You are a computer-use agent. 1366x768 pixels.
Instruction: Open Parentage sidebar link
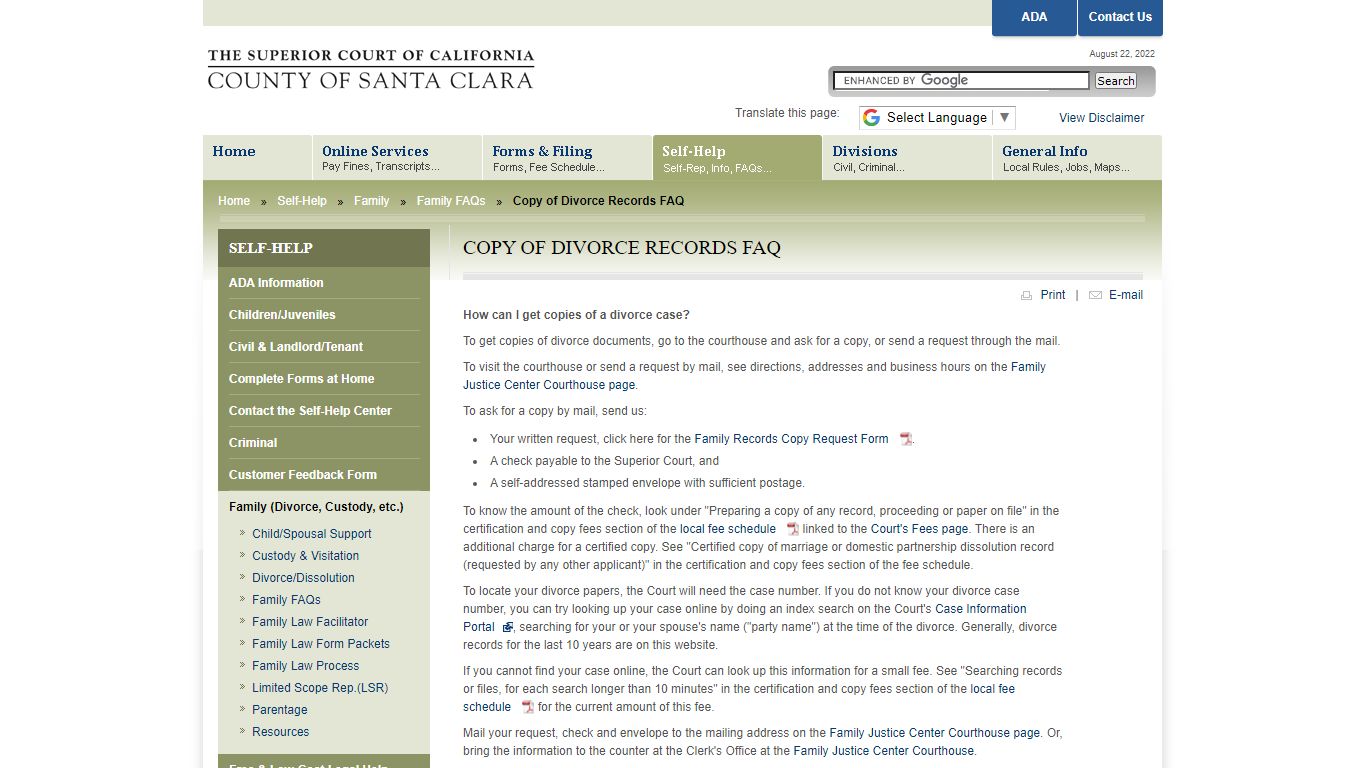click(279, 710)
